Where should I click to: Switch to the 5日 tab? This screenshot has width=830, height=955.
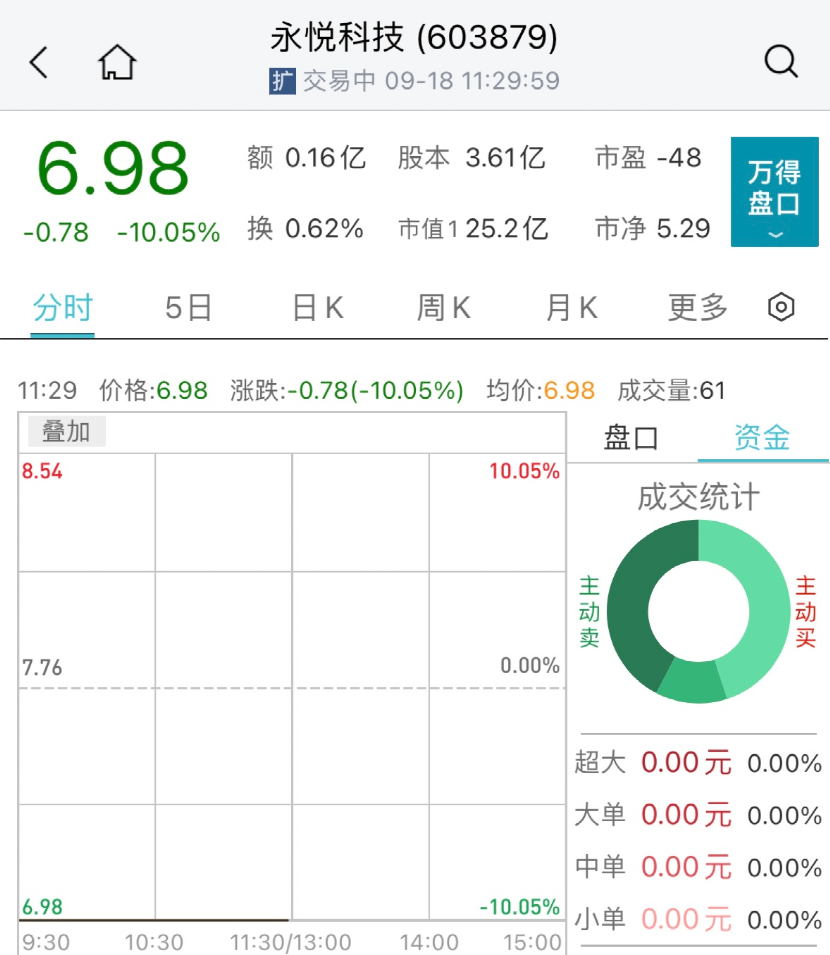click(188, 308)
